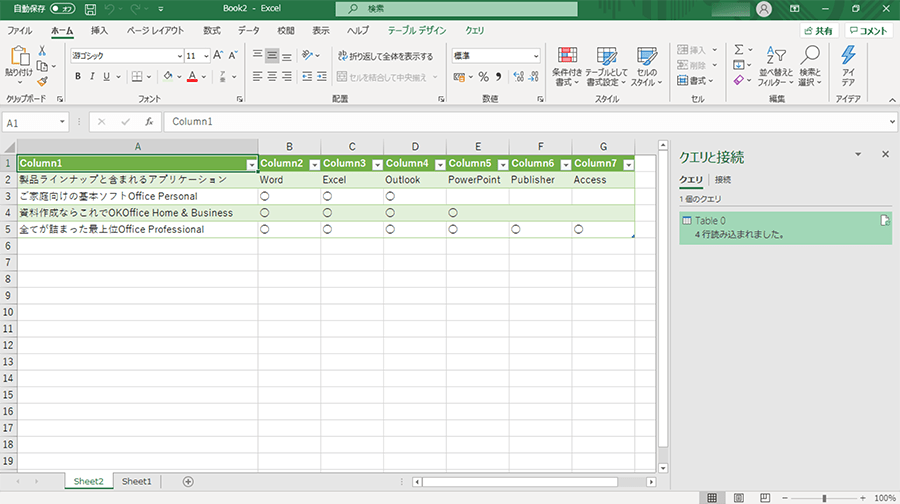Click the Select All corner triangle
This screenshot has width=900, height=504.
click(x=9, y=147)
